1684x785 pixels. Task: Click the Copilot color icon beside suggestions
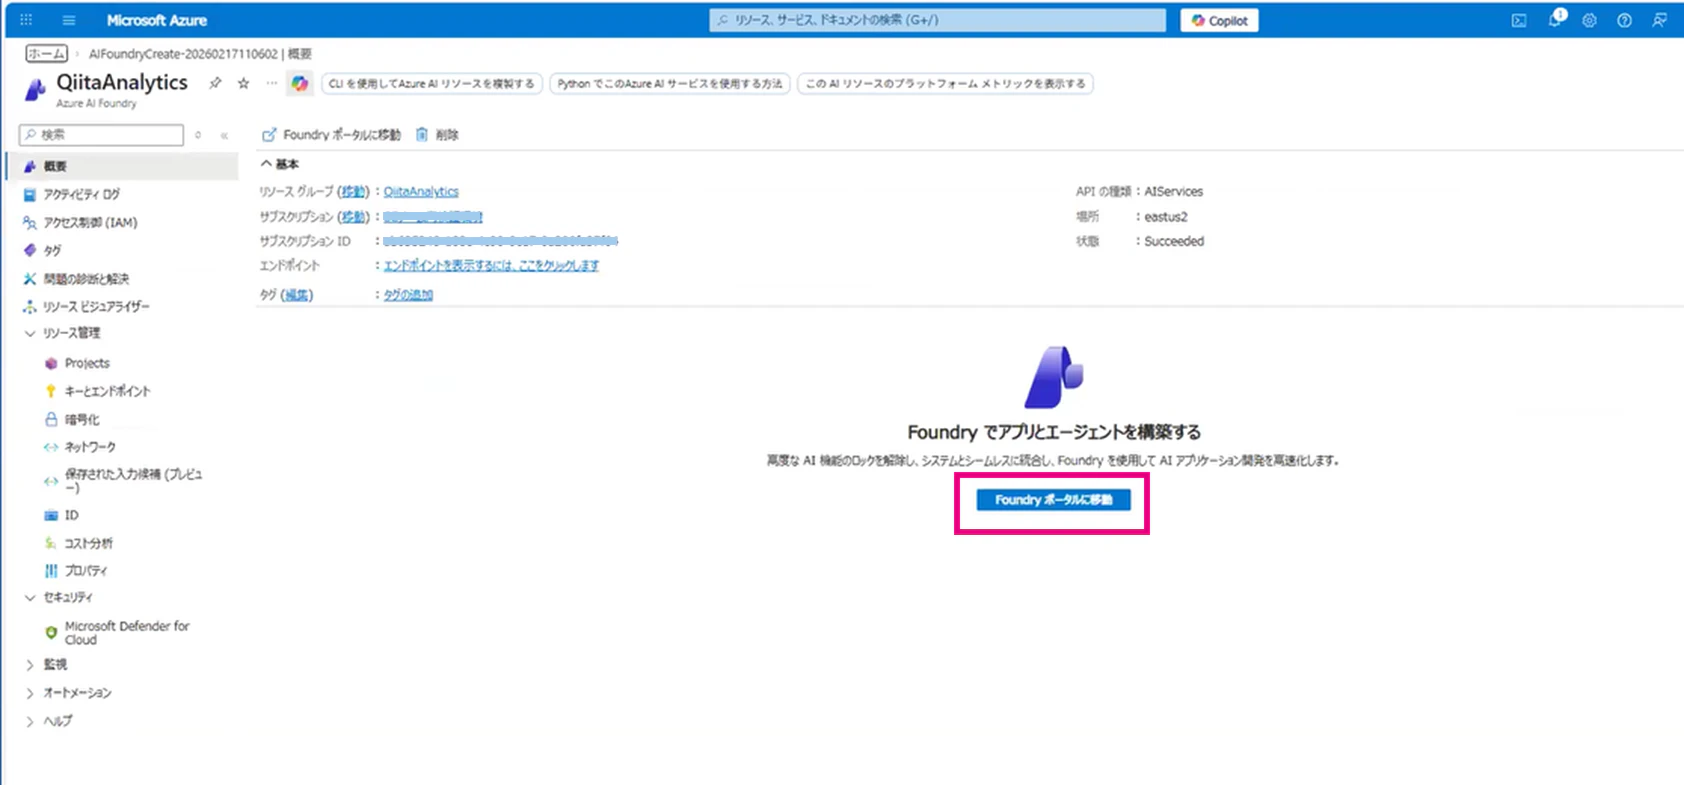pos(300,84)
